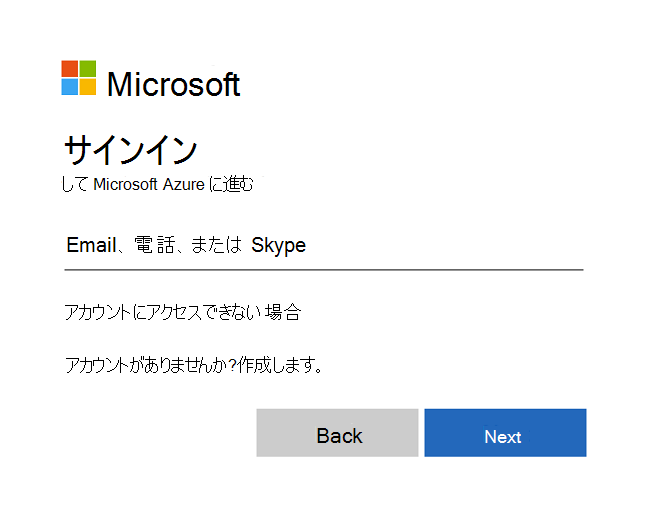Click the word Skype in the placeholder
This screenshot has height=517, width=645.
[278, 245]
